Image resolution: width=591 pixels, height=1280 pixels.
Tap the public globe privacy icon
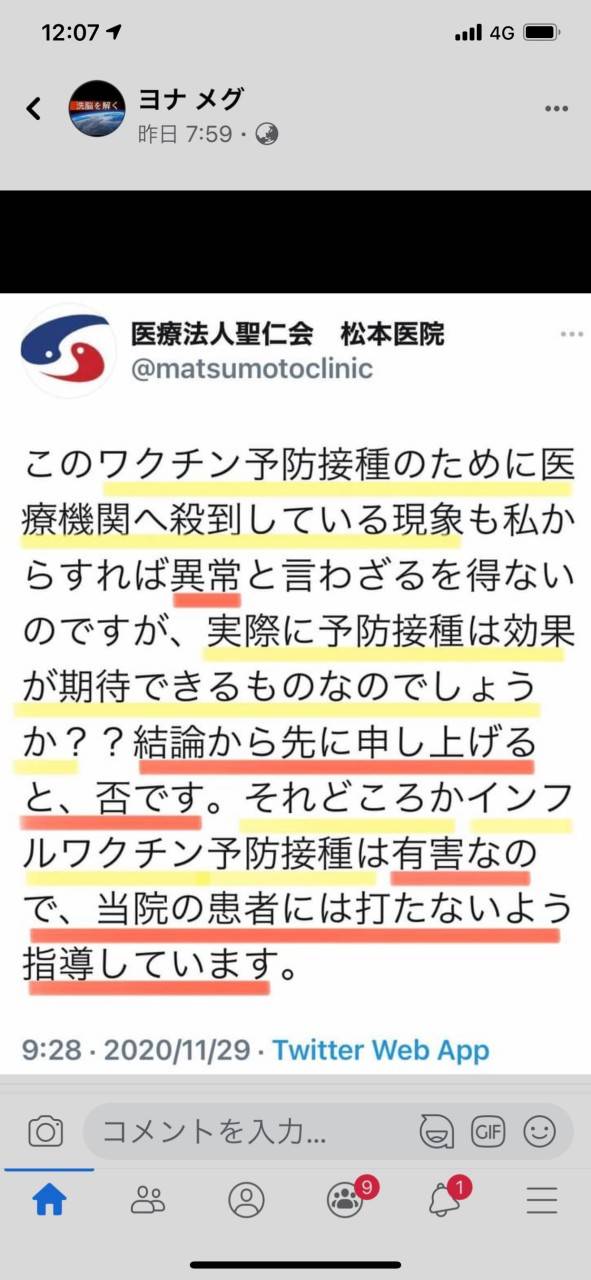coord(267,134)
